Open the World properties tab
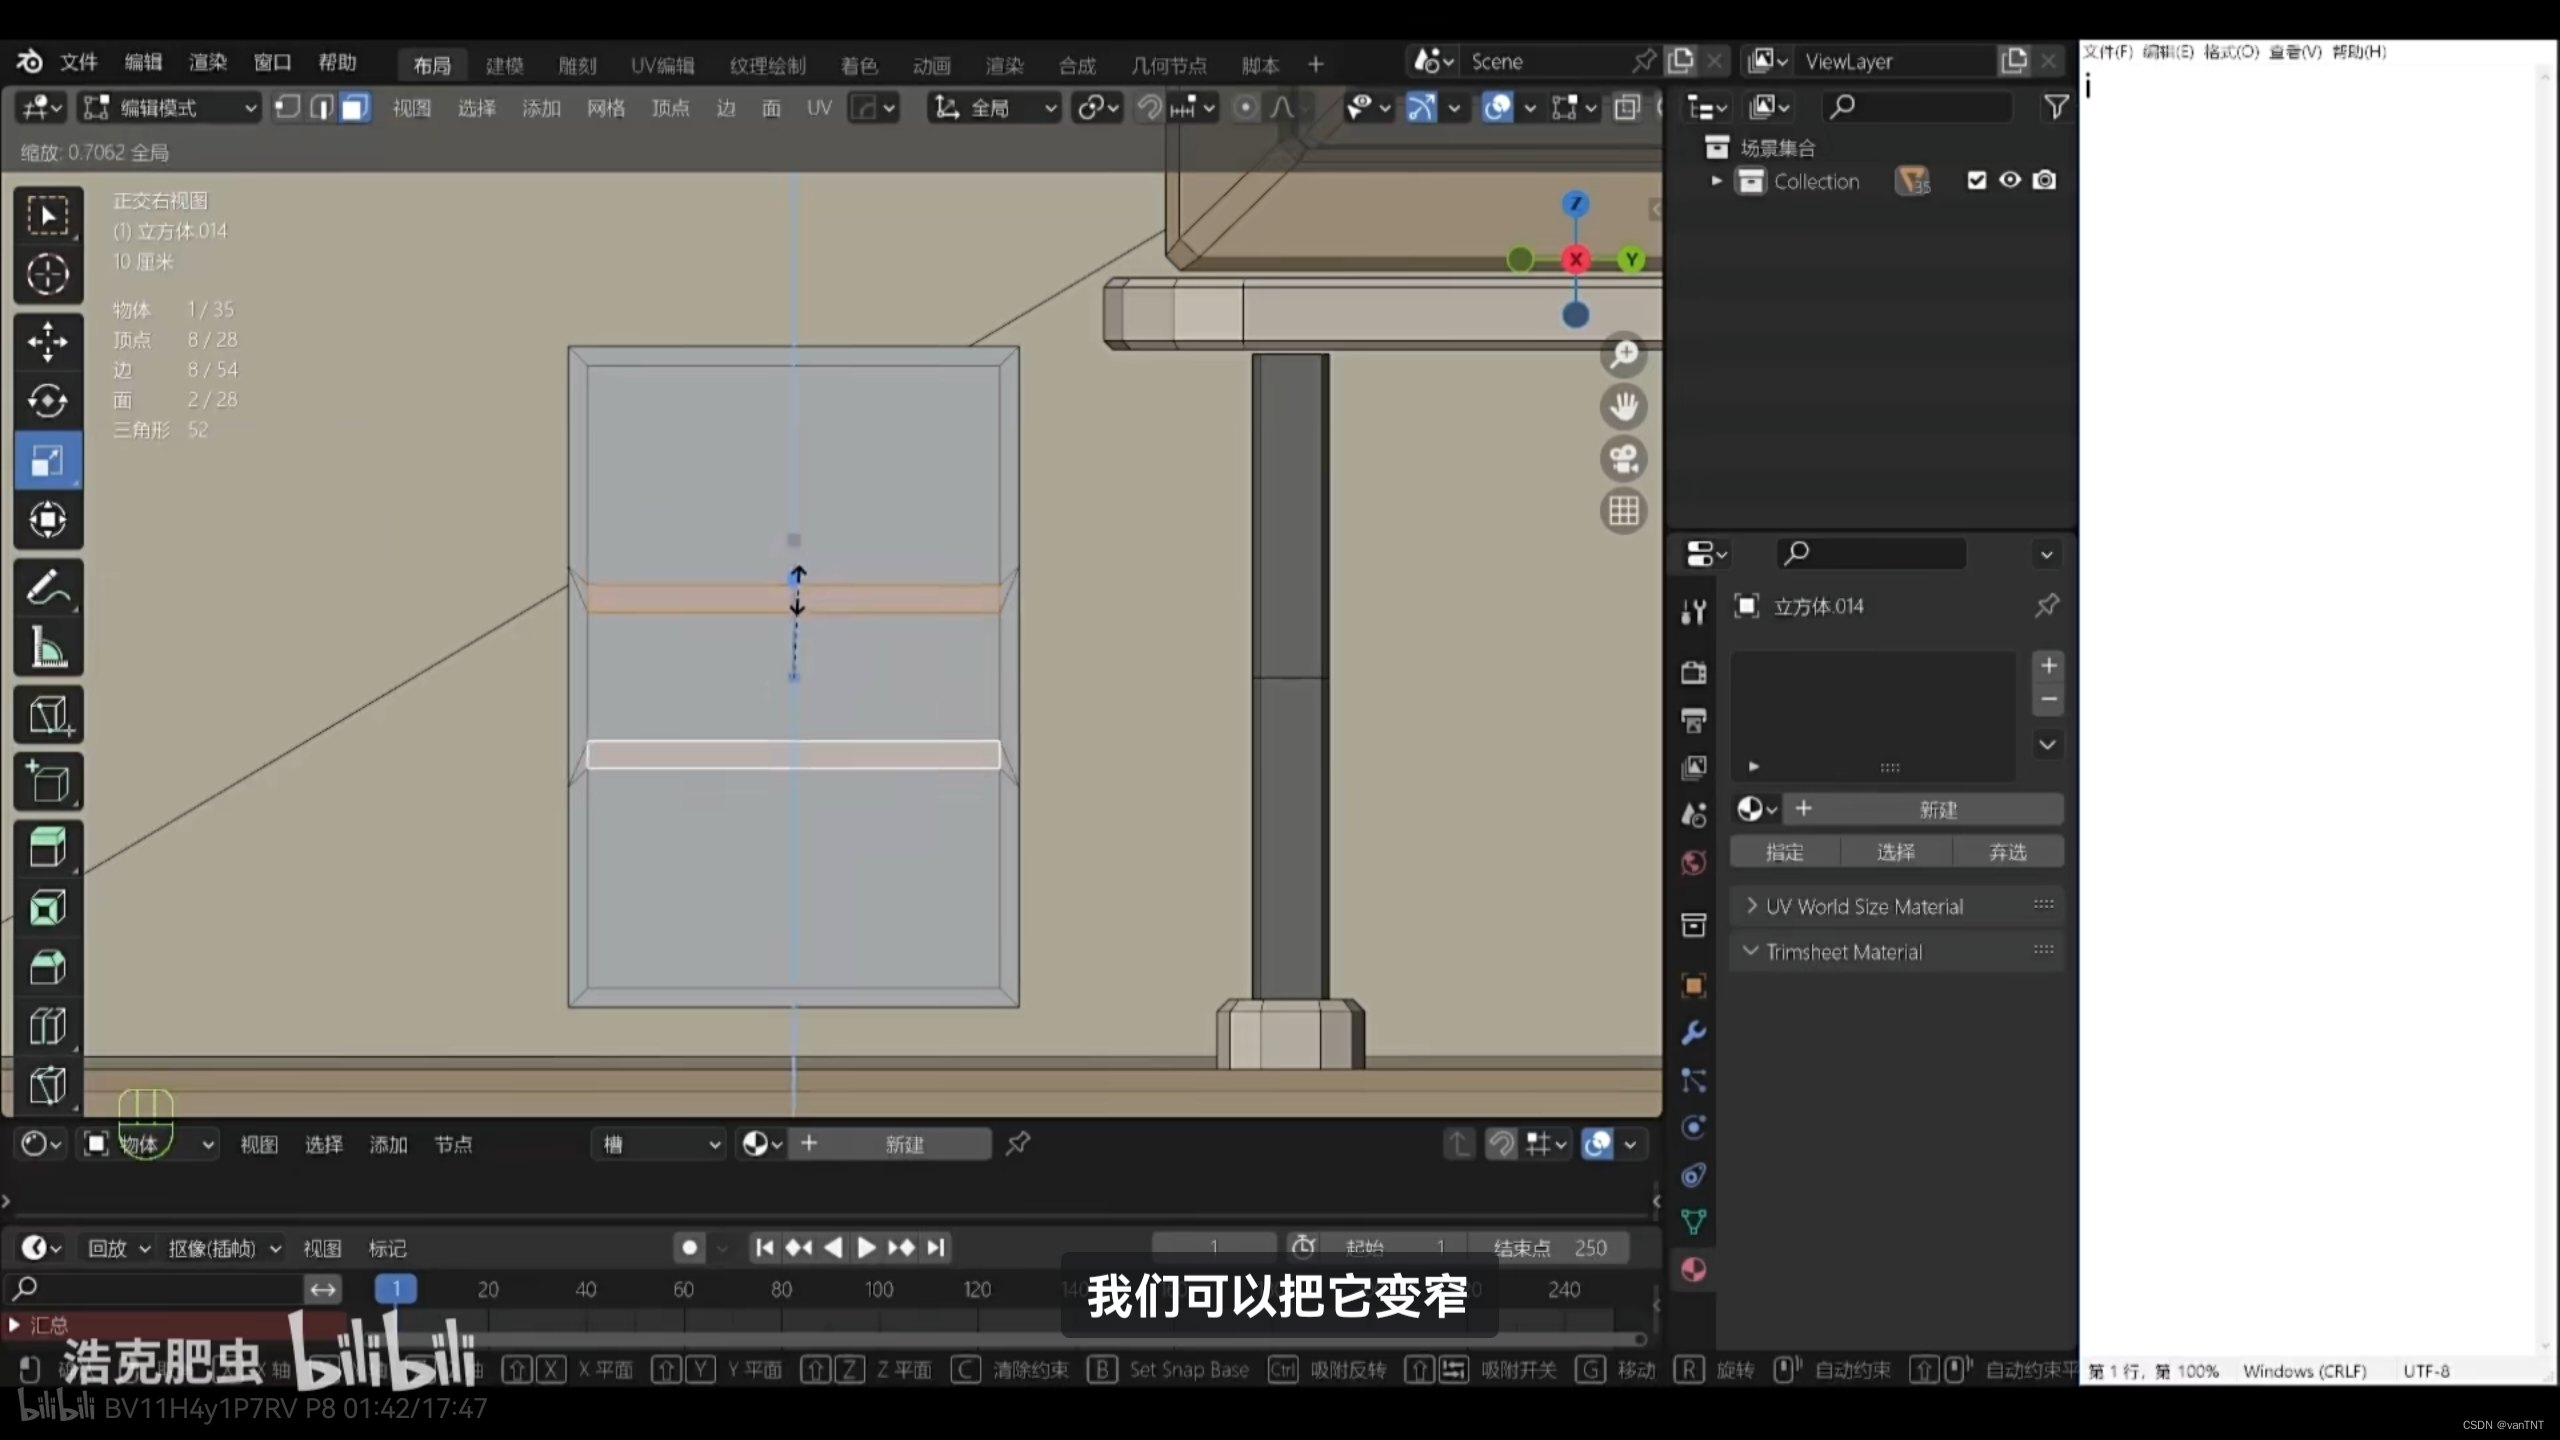The height and width of the screenshot is (1440, 2560). point(1693,862)
